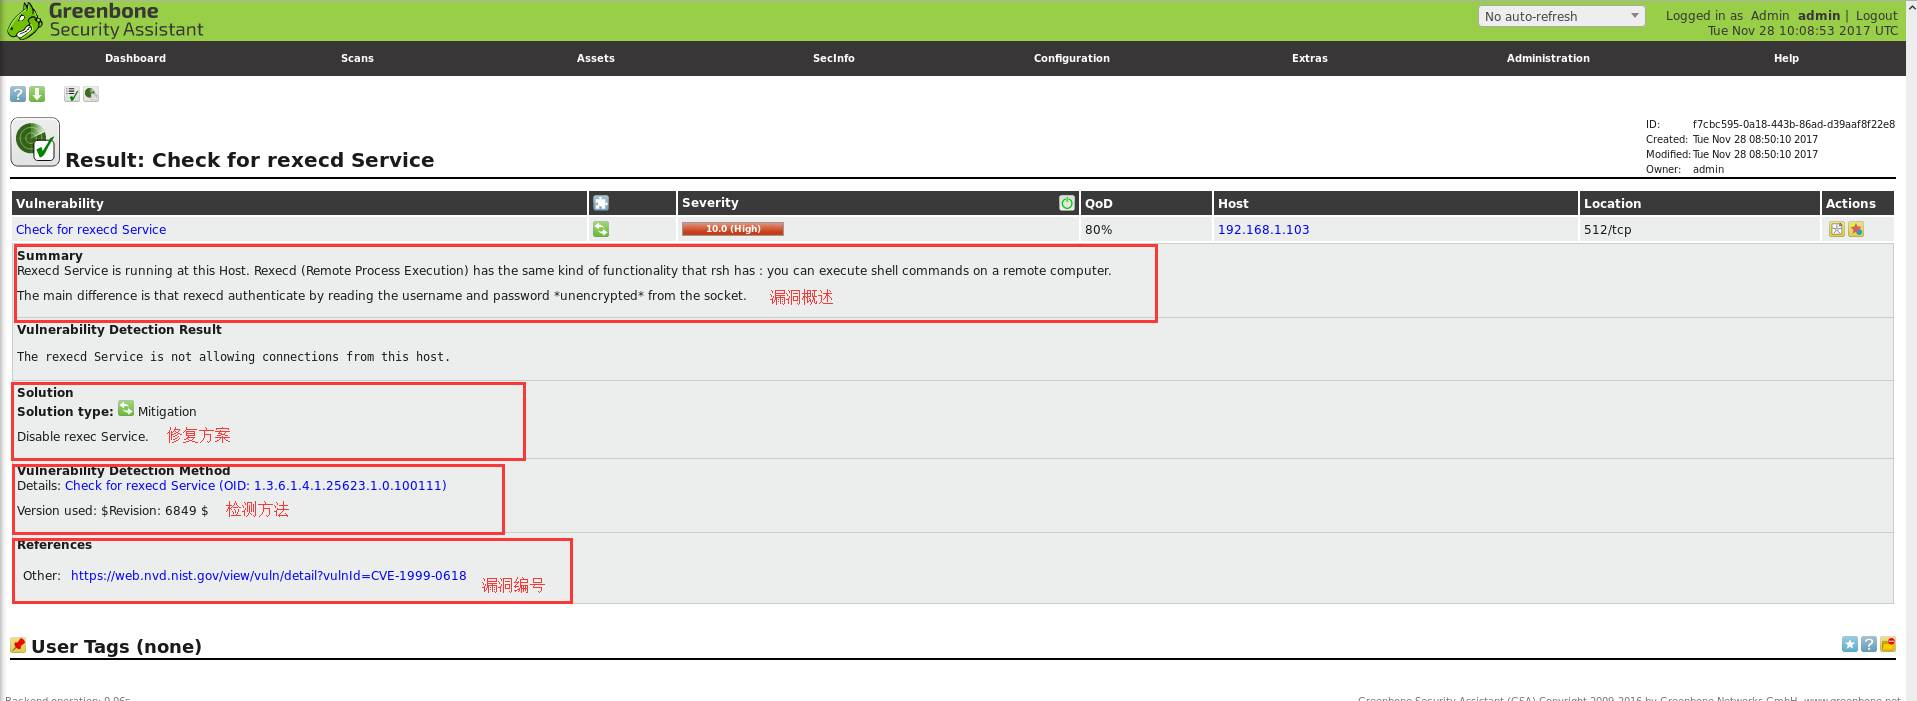Open the Help menu

[1786, 58]
